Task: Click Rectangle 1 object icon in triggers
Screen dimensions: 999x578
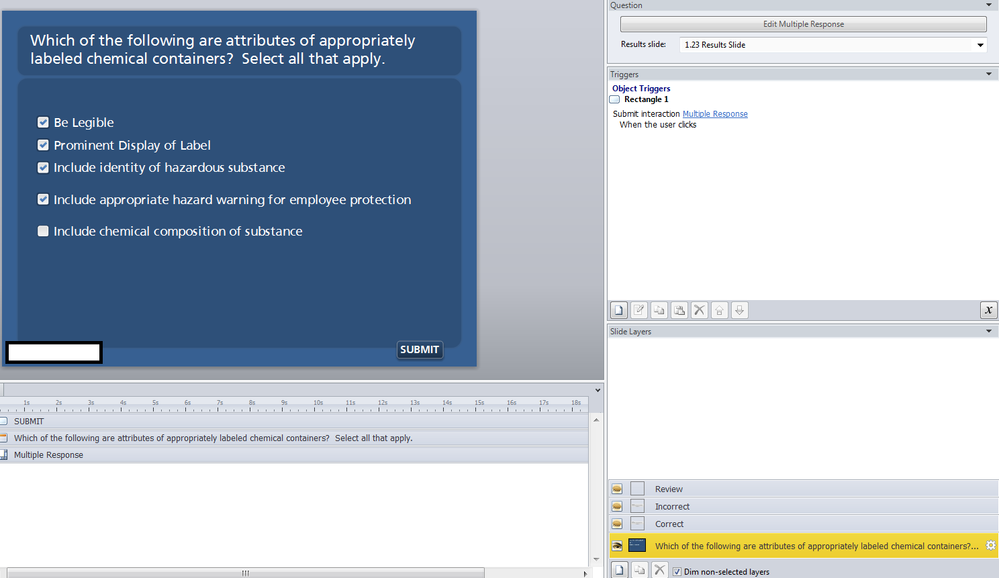Action: tap(615, 99)
